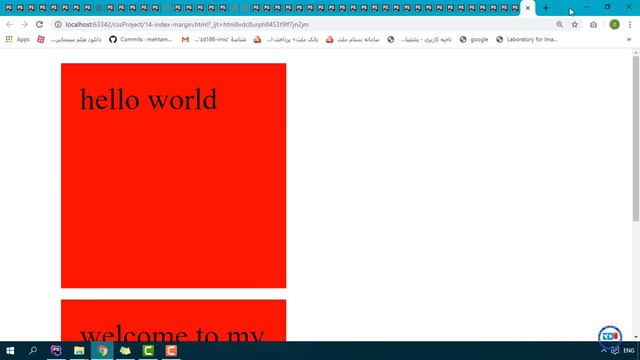Image resolution: width=640 pixels, height=360 pixels.
Task: View site information icon in address bar
Action: coord(58,24)
